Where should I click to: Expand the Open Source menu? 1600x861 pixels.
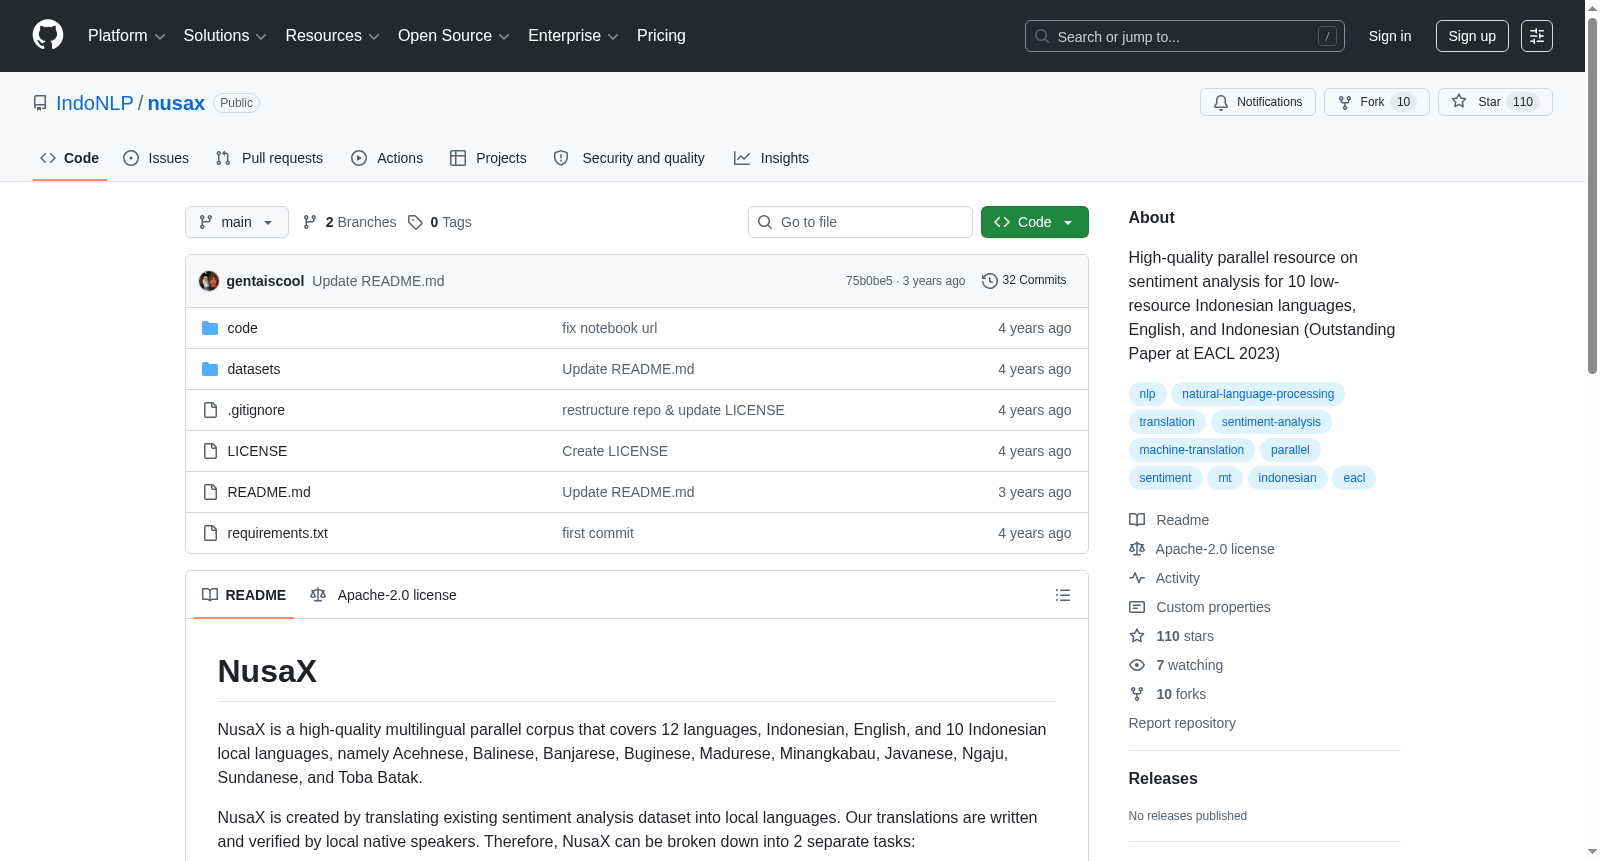[454, 36]
